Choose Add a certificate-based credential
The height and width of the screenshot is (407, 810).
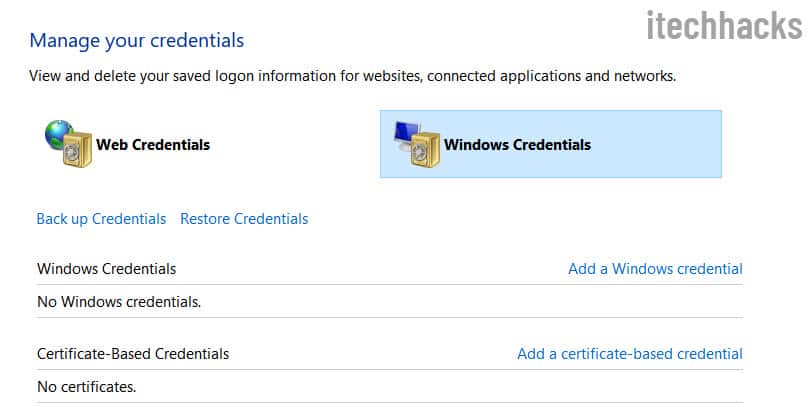pos(629,353)
